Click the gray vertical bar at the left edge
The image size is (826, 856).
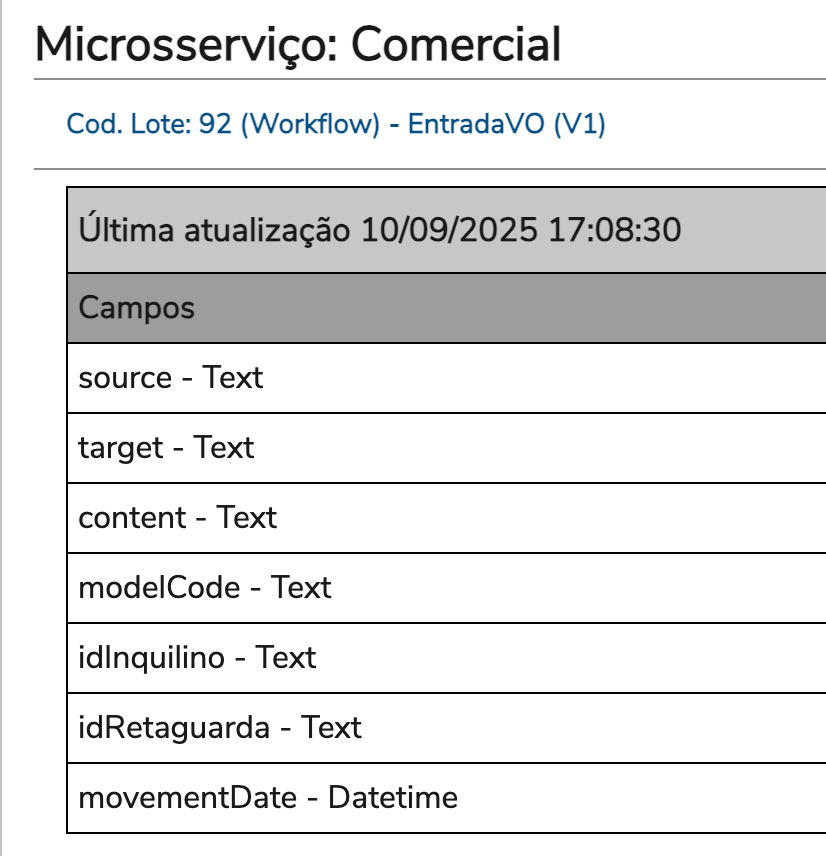pos(3,428)
